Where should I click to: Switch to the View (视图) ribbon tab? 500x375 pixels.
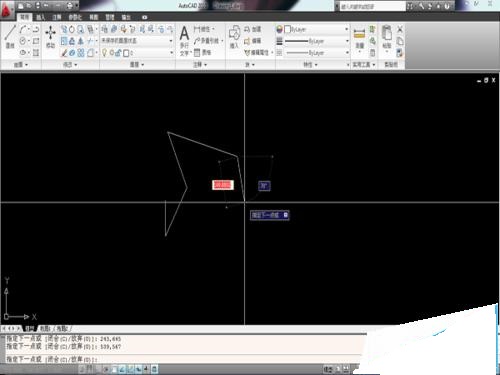point(94,17)
